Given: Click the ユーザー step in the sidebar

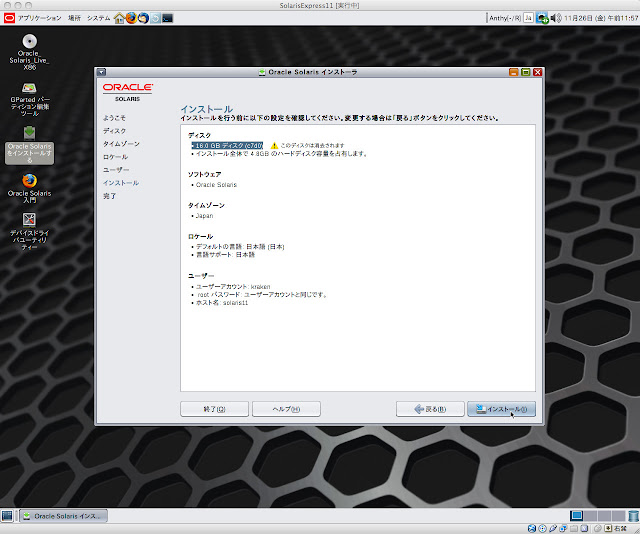Looking at the screenshot, I should [116, 170].
